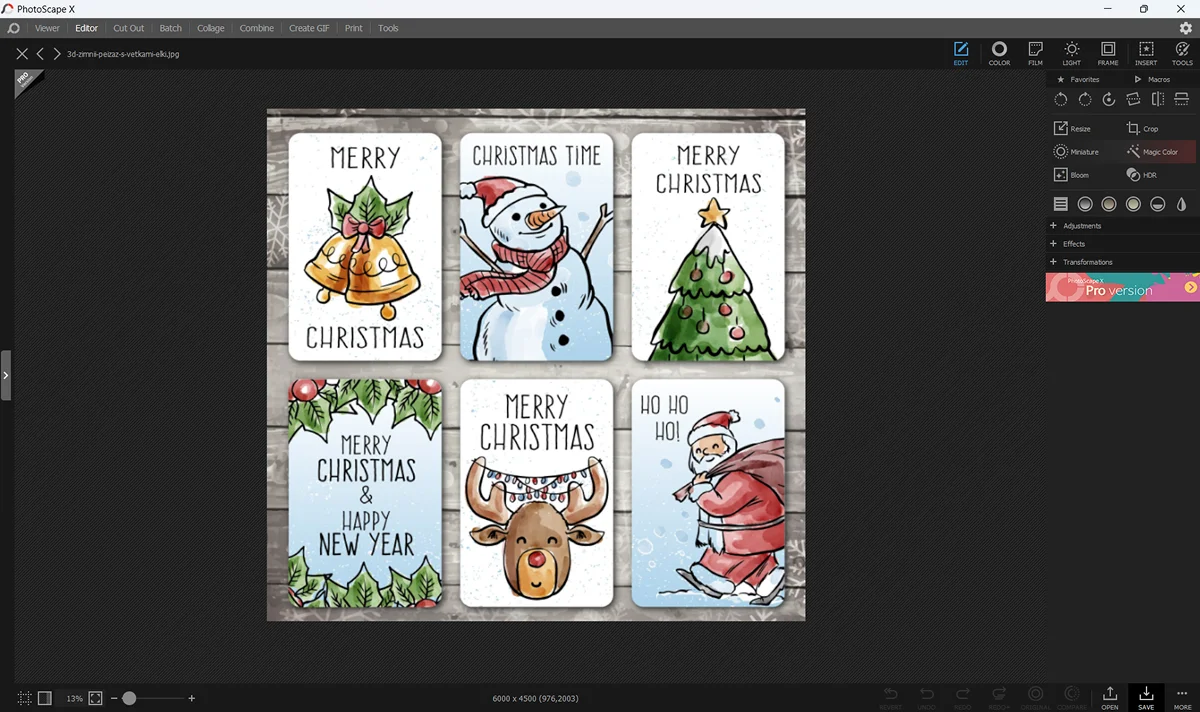Click the HDR effect icon

[1141, 175]
